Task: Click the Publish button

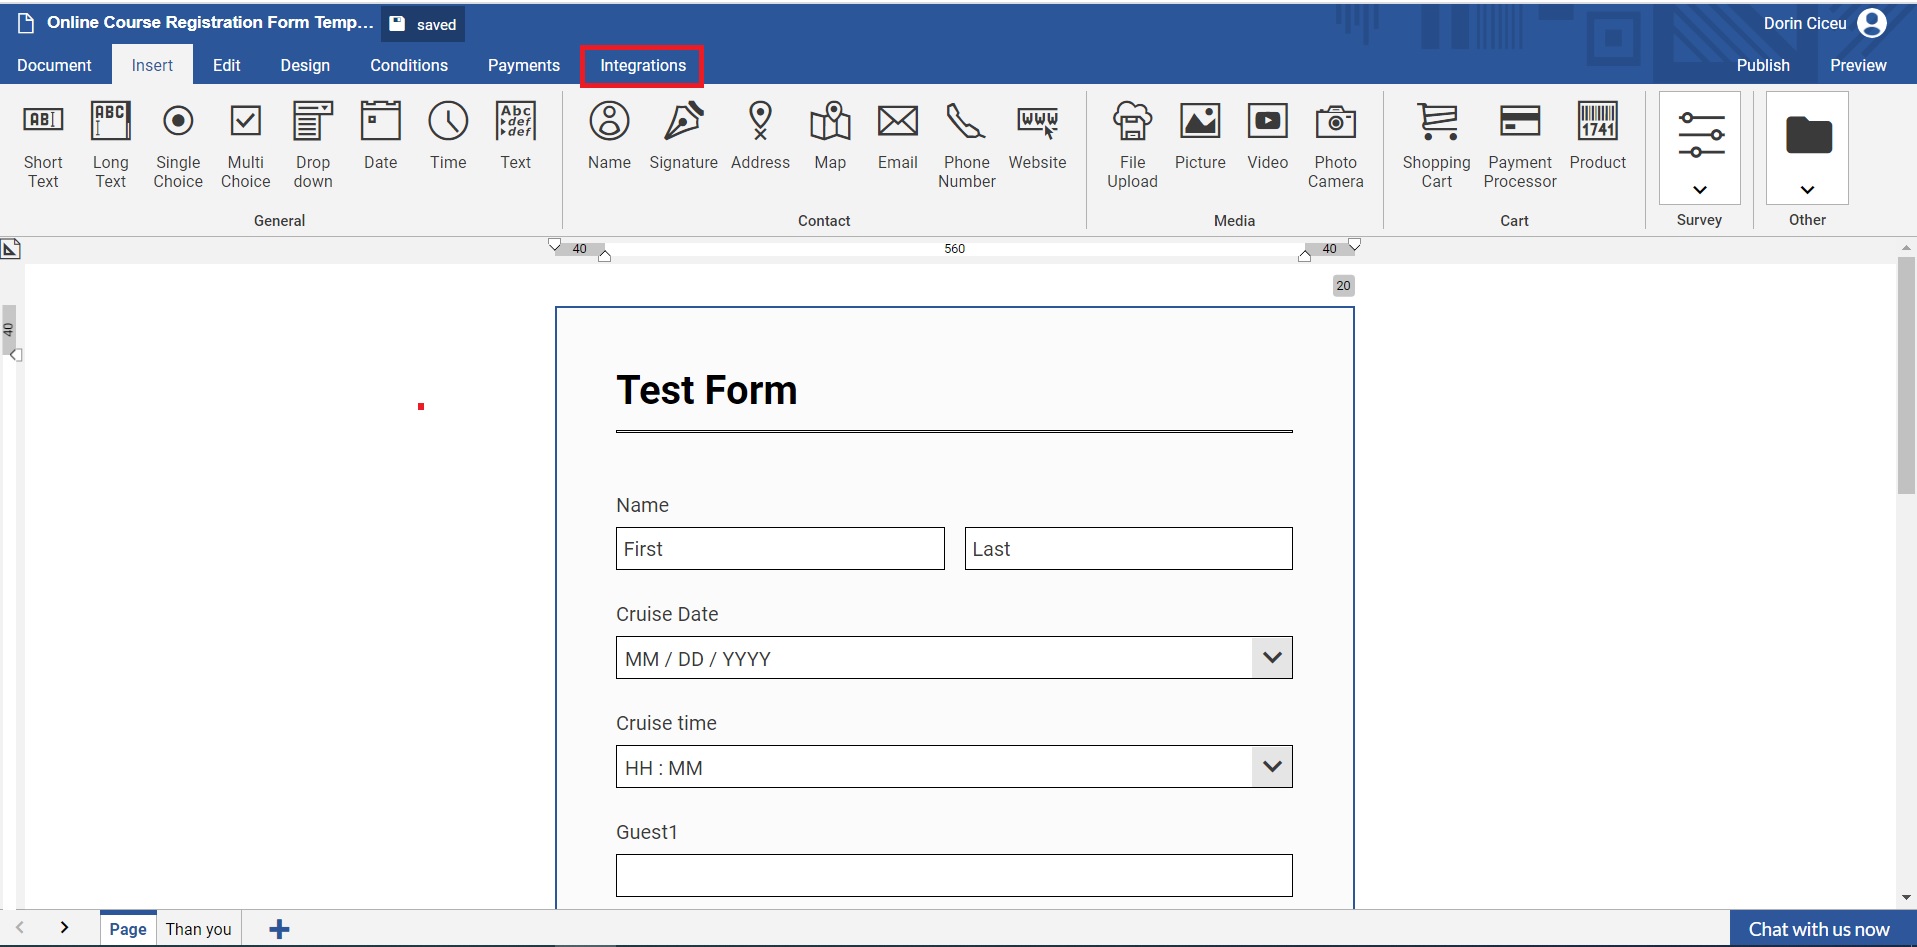Action: click(1762, 66)
